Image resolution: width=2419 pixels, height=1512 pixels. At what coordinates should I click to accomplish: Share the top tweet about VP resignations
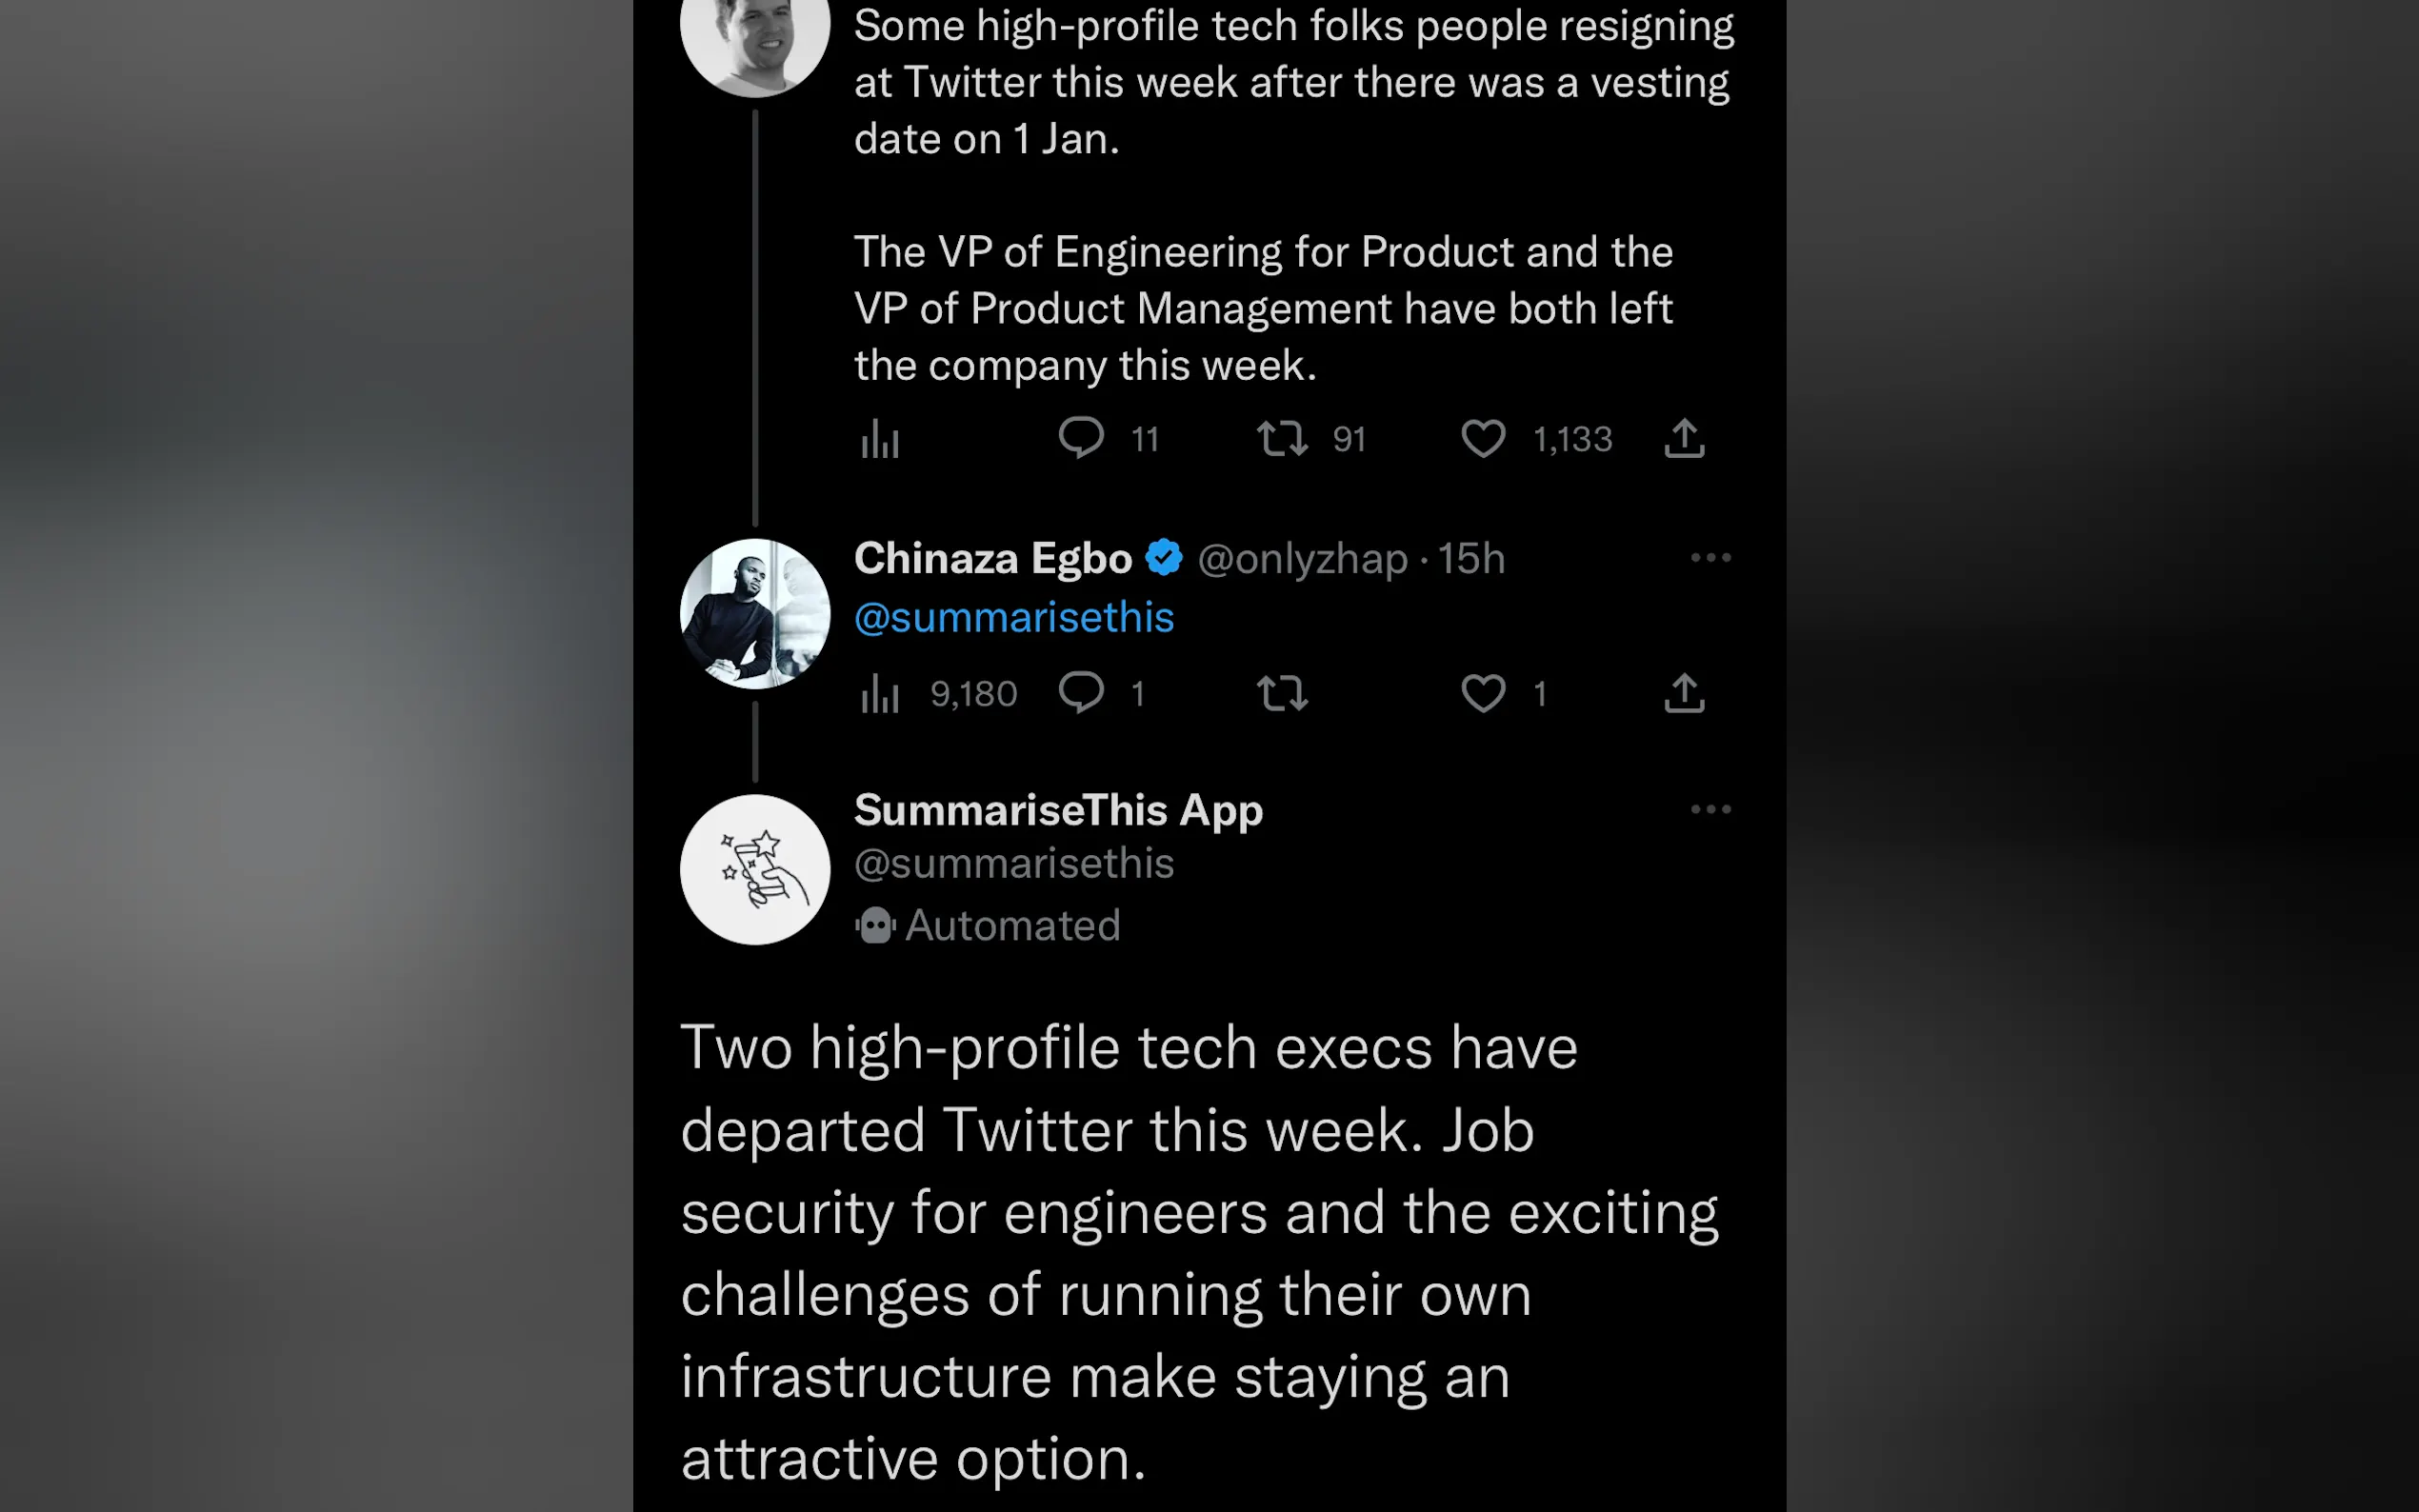pyautogui.click(x=1684, y=438)
